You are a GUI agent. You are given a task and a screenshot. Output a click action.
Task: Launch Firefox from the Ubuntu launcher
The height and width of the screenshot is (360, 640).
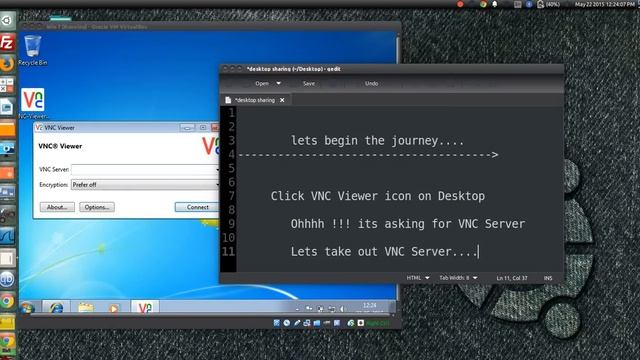coord(7,64)
